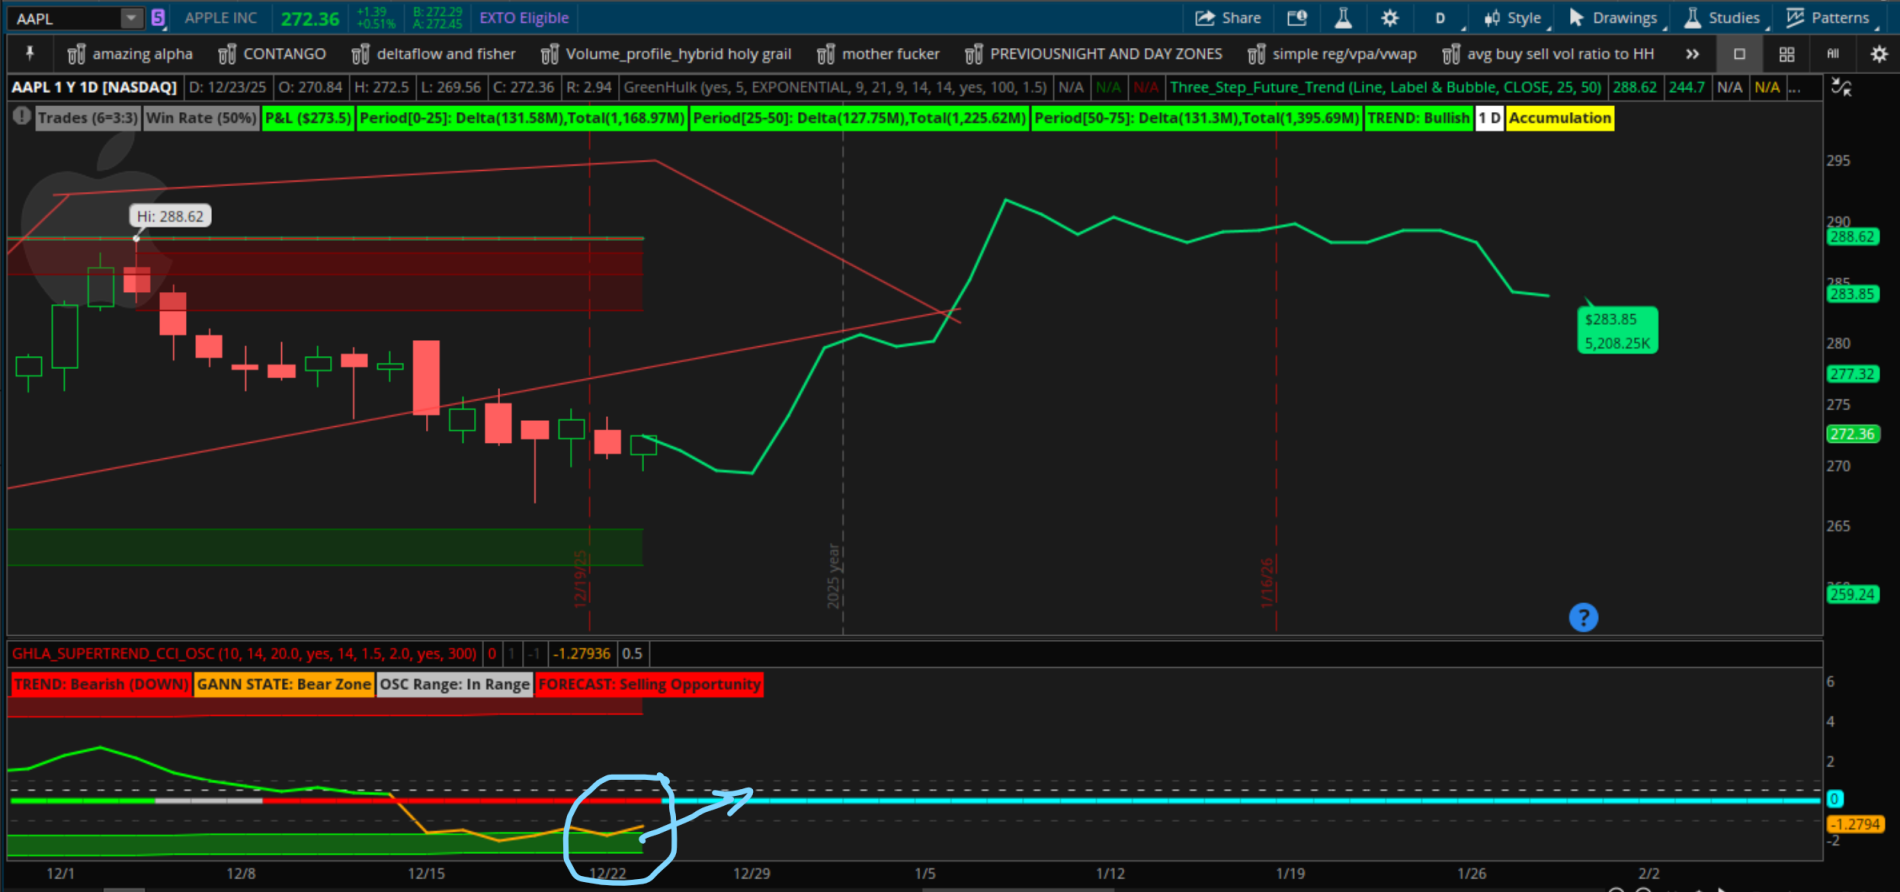
Task: Open the Drawings menu
Action: click(1613, 18)
